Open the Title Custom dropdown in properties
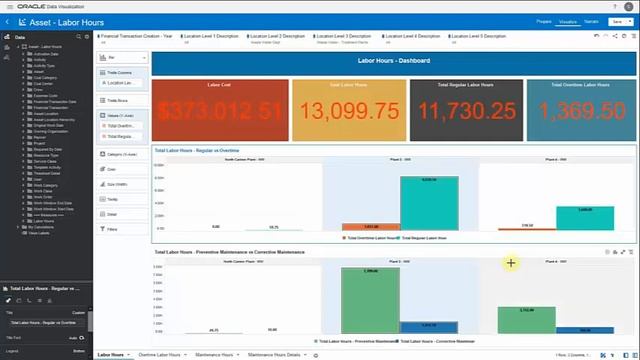The height and width of the screenshot is (360, 640). tap(78, 313)
